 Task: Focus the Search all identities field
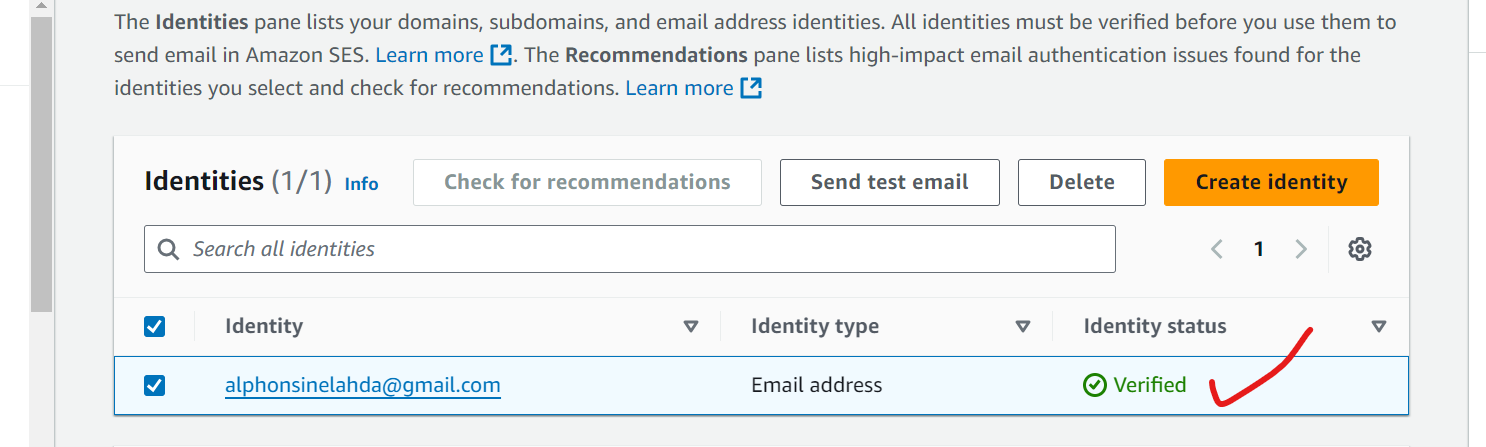click(640, 249)
